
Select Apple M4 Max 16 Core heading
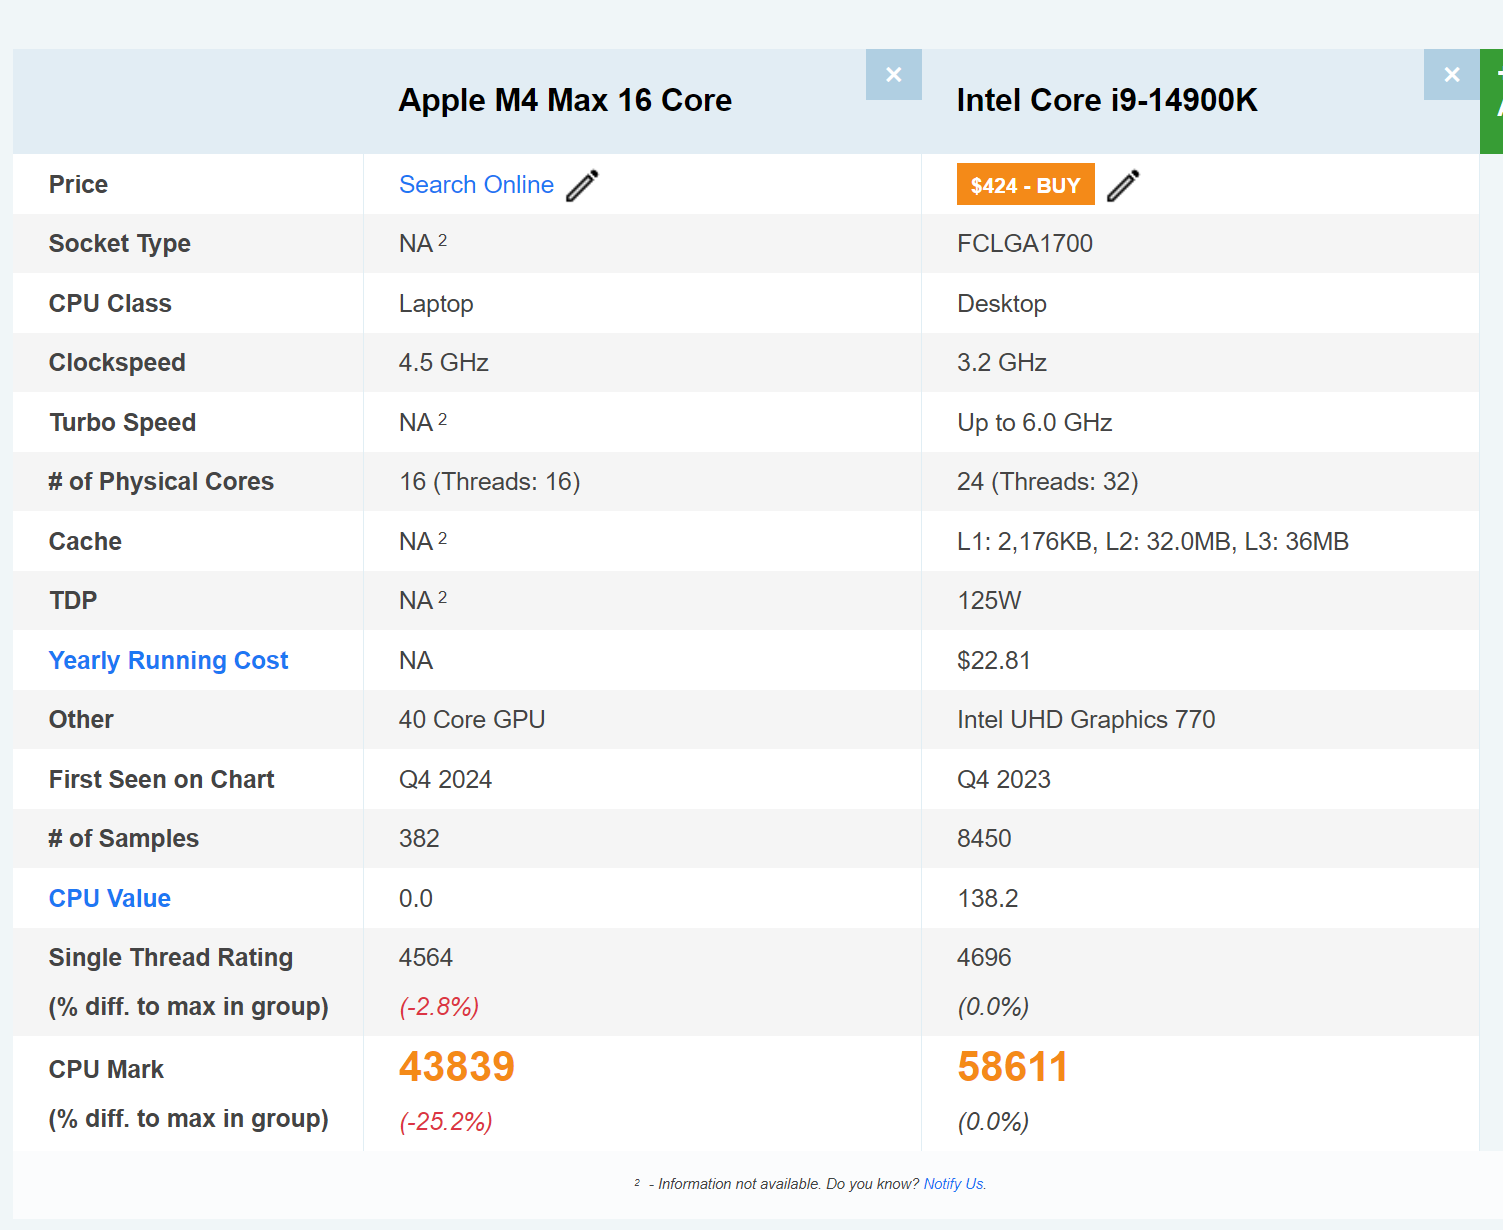click(565, 100)
